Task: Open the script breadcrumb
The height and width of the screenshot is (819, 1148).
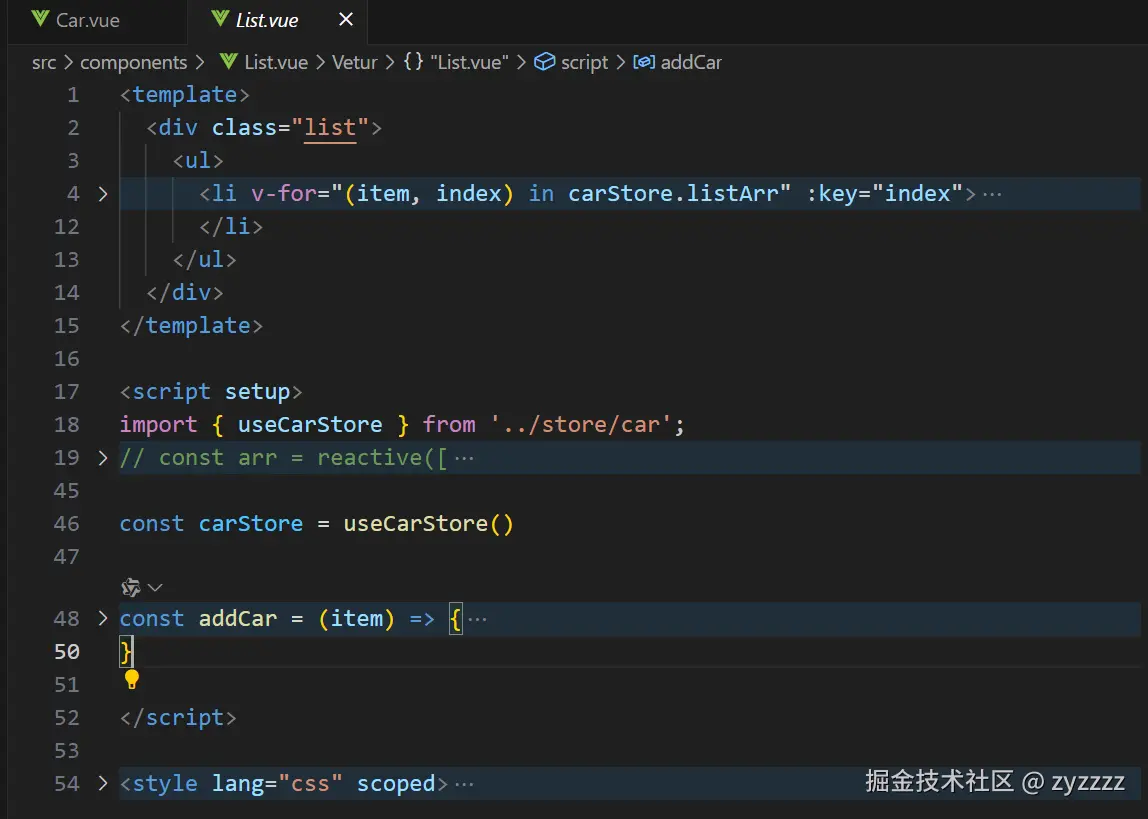Action: click(x=584, y=62)
